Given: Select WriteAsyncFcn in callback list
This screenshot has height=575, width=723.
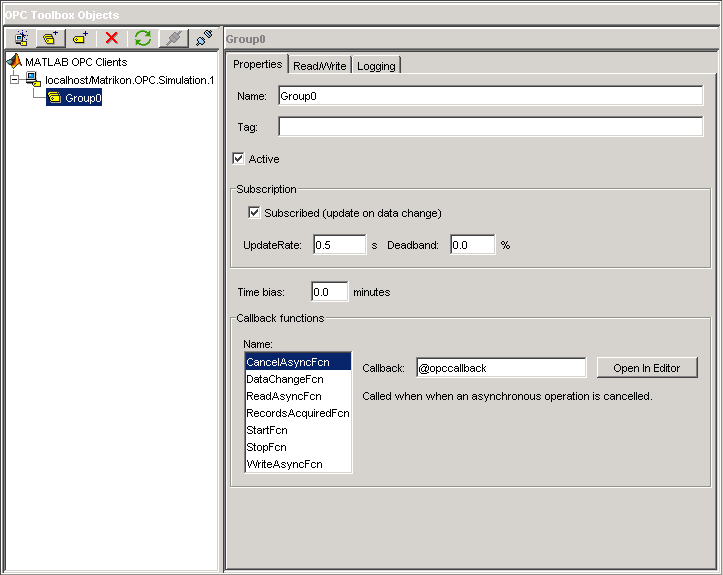Looking at the screenshot, I should pyautogui.click(x=298, y=464).
